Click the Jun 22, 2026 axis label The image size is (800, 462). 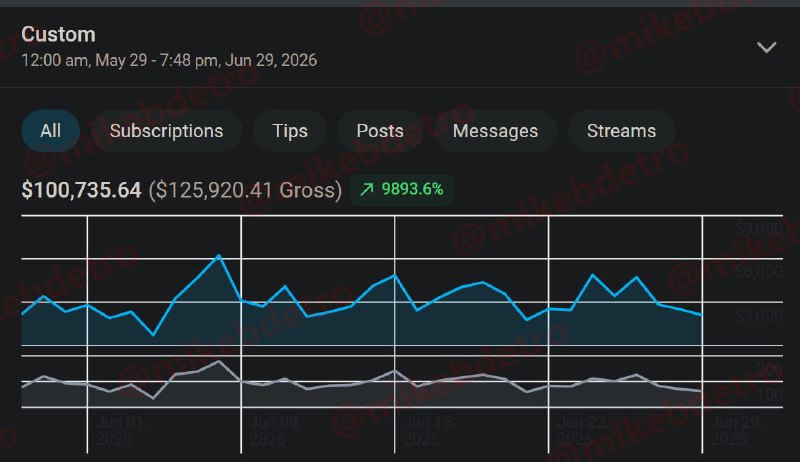[x=582, y=431]
